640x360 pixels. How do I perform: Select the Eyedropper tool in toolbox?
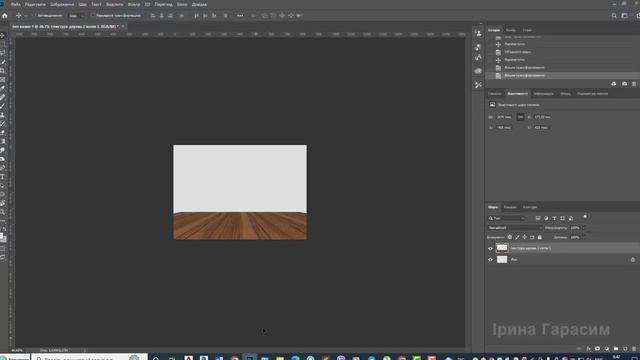tap(2, 88)
